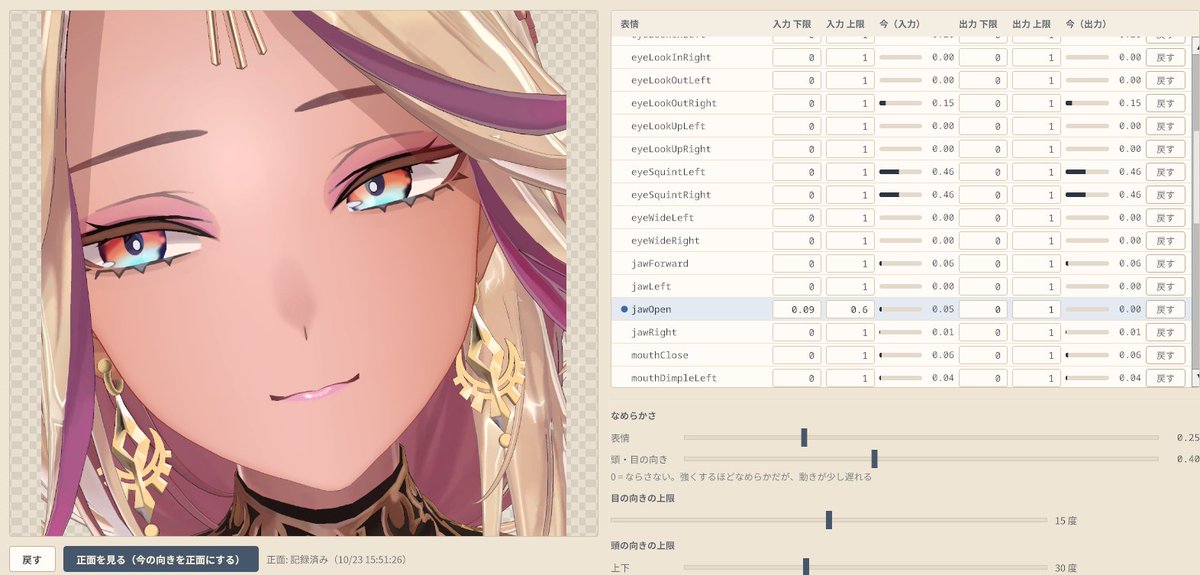Screen dimensions: 1200x575
Task: Edit eyeLookOutRight input upper limit field
Action: (850, 103)
